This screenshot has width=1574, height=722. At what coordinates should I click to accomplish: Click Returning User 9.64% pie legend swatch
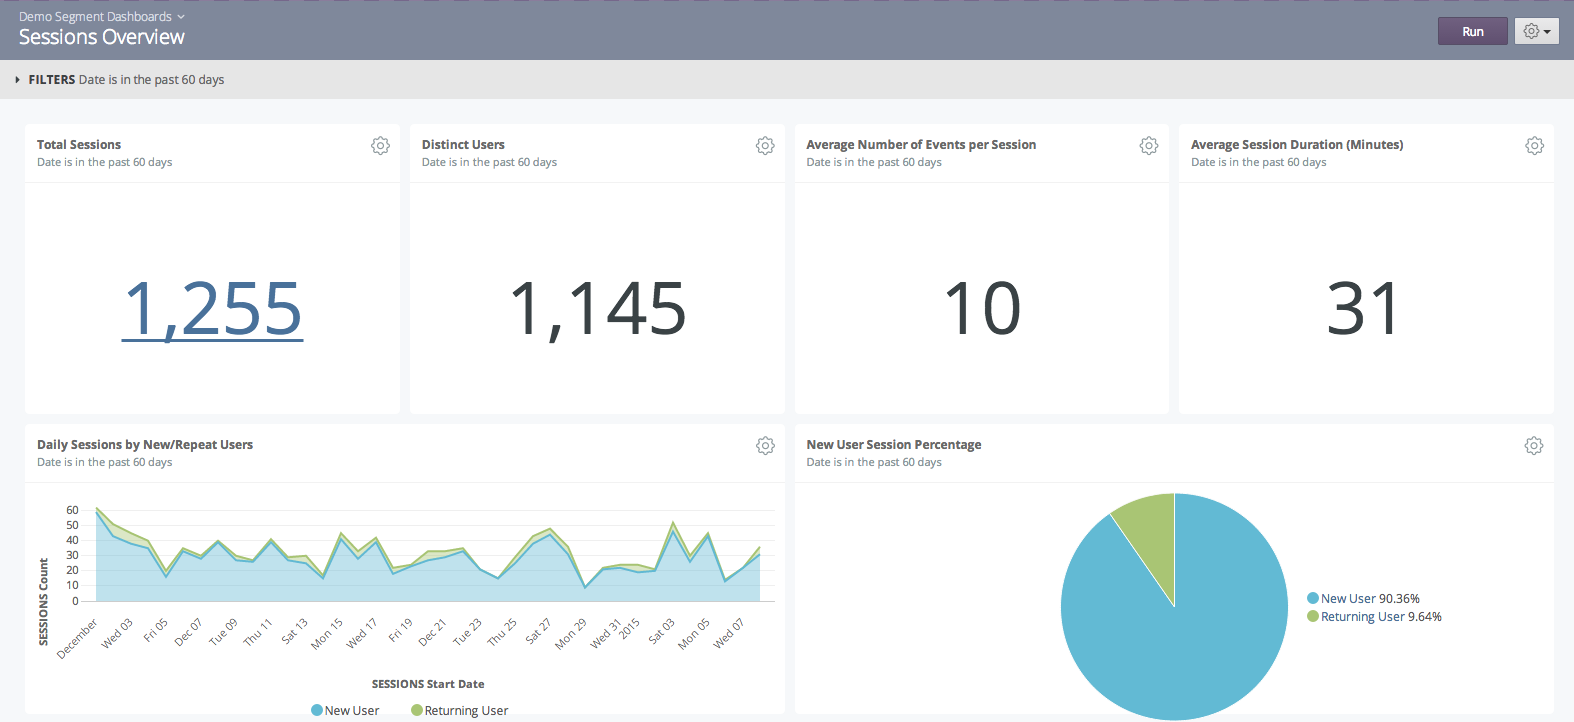click(1313, 617)
